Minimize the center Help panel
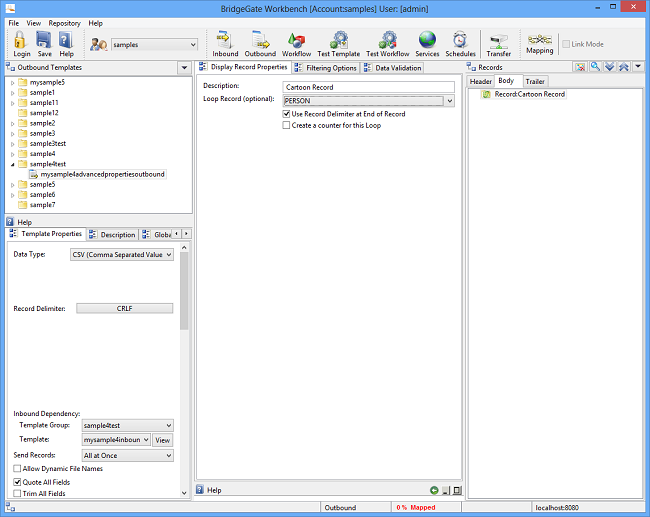Viewport: 650px width, 517px height. click(x=446, y=490)
